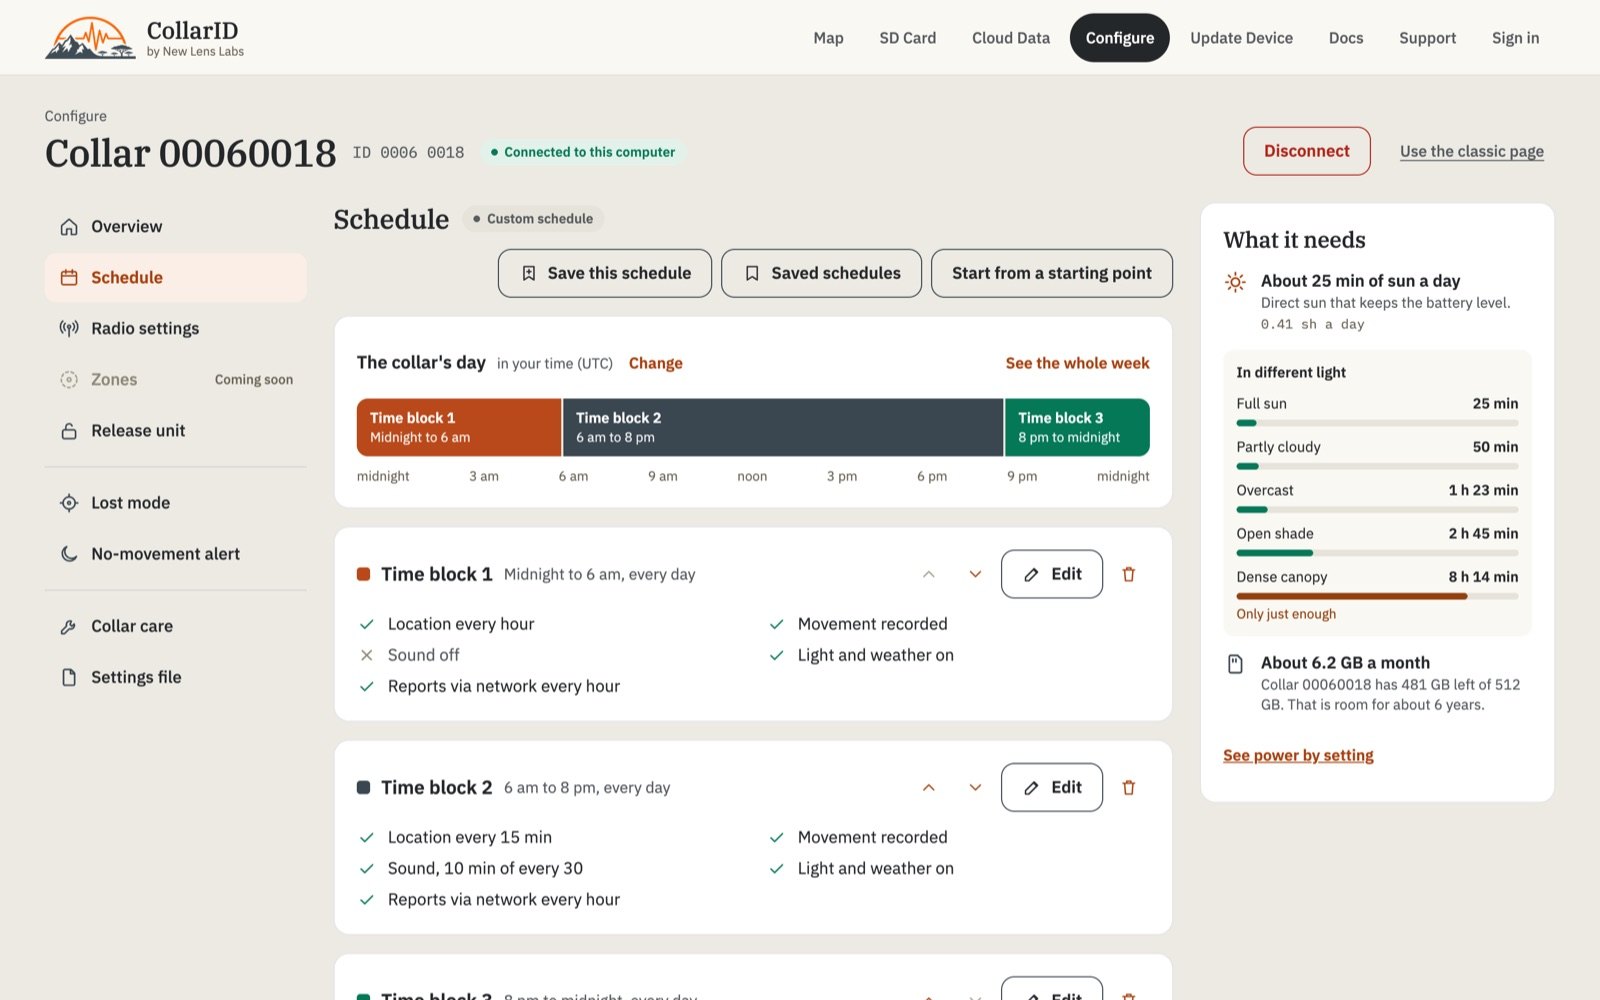This screenshot has height=1000, width=1600.
Task: Click pencil icon in Time block 2 Edit
Action: point(1031,788)
